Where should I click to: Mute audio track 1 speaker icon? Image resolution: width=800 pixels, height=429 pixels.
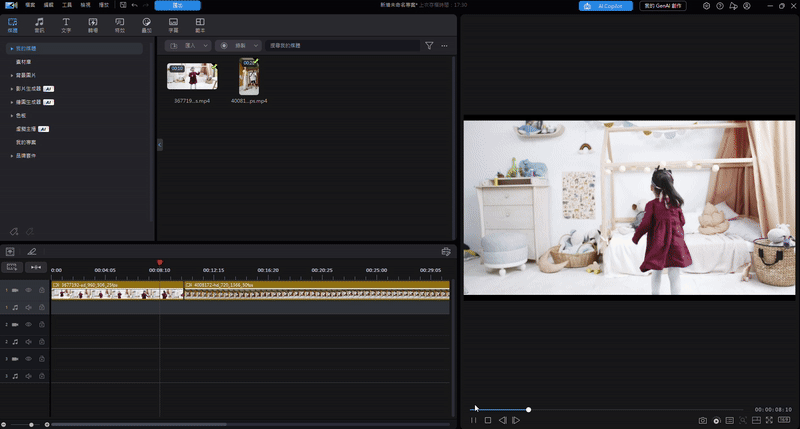(29, 307)
